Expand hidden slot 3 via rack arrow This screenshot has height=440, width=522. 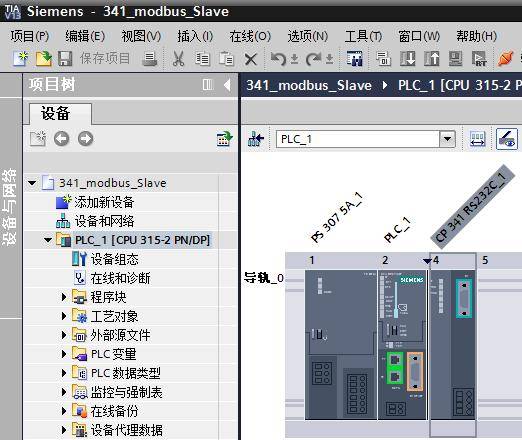[x=427, y=261]
